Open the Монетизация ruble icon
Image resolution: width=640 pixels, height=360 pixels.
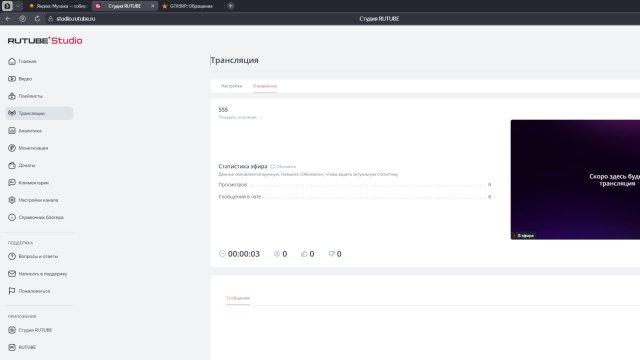pos(12,148)
